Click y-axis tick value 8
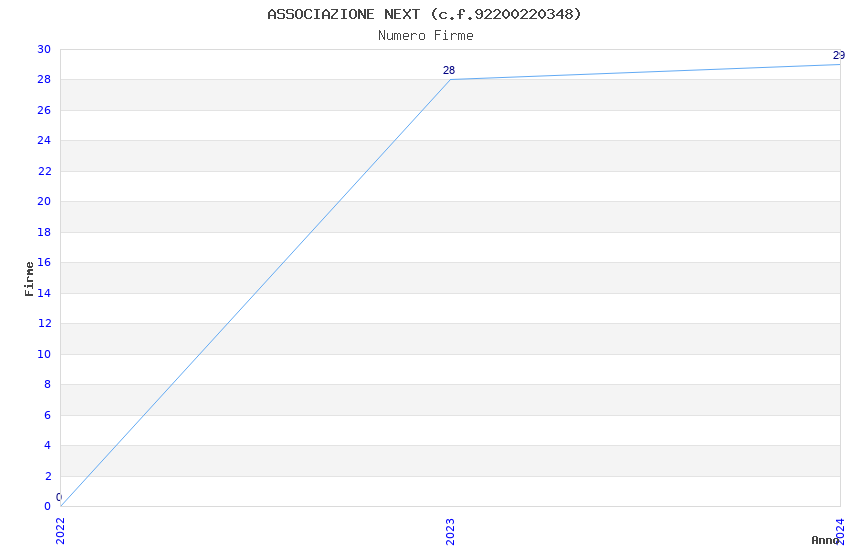 (48, 384)
